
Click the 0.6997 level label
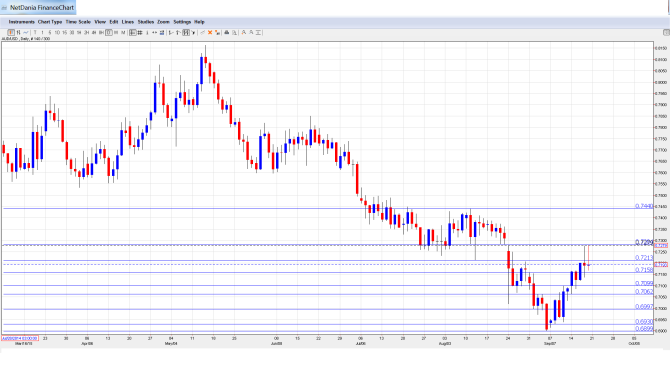[644, 306]
